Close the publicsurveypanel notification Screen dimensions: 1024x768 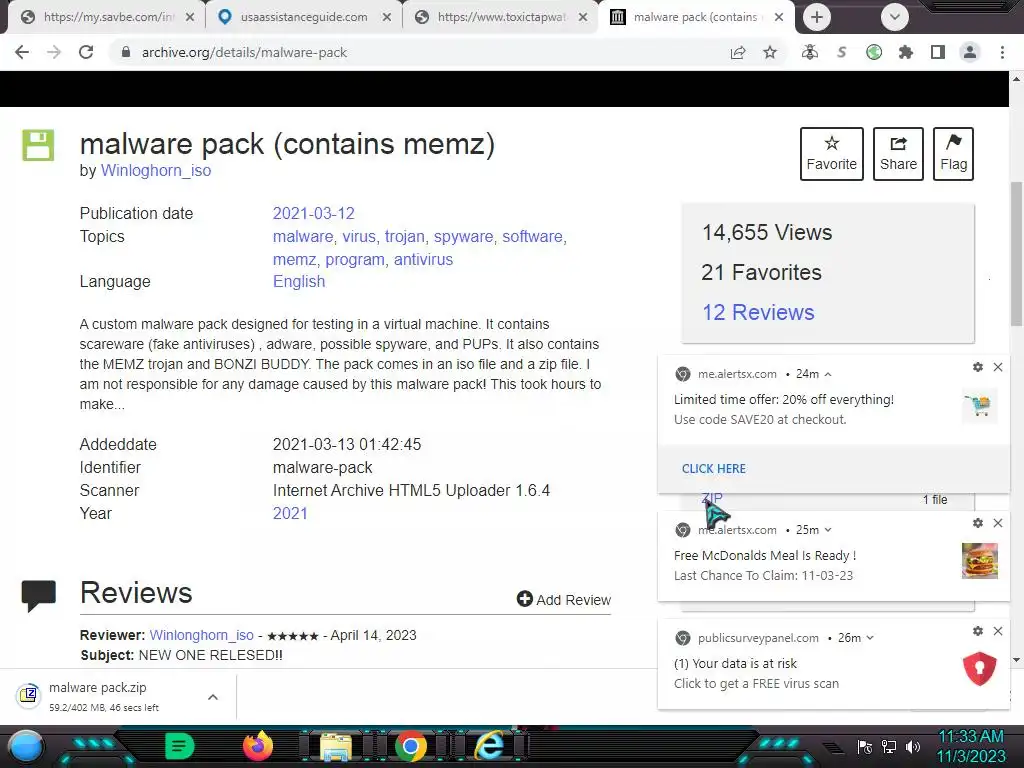tap(997, 631)
